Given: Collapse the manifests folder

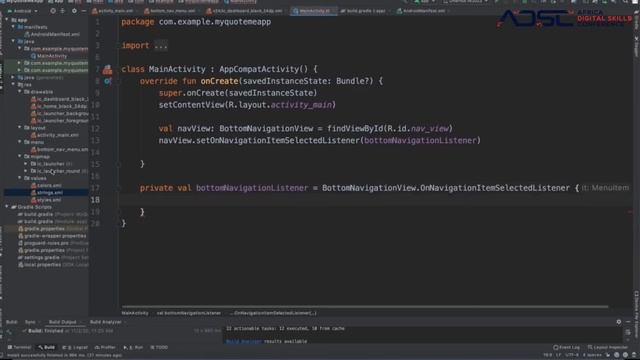Looking at the screenshot, I should [13, 27].
